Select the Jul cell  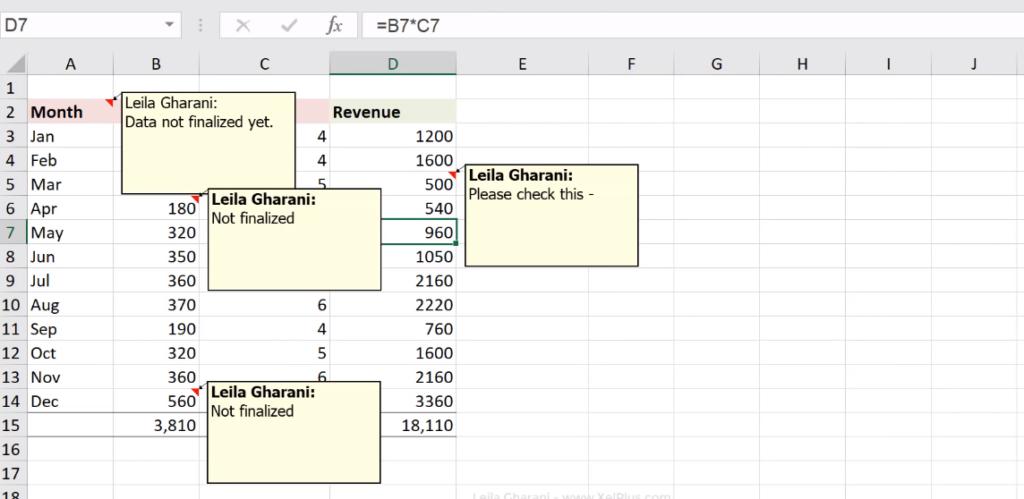pyautogui.click(x=70, y=281)
